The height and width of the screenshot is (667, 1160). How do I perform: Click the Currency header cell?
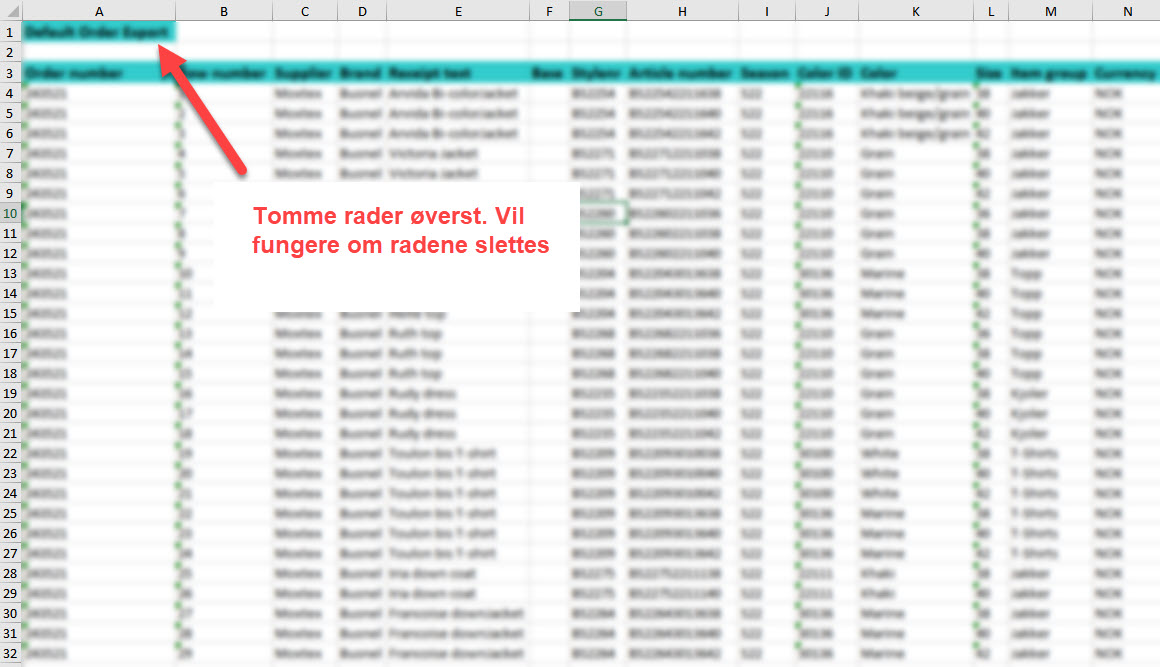(1127, 73)
